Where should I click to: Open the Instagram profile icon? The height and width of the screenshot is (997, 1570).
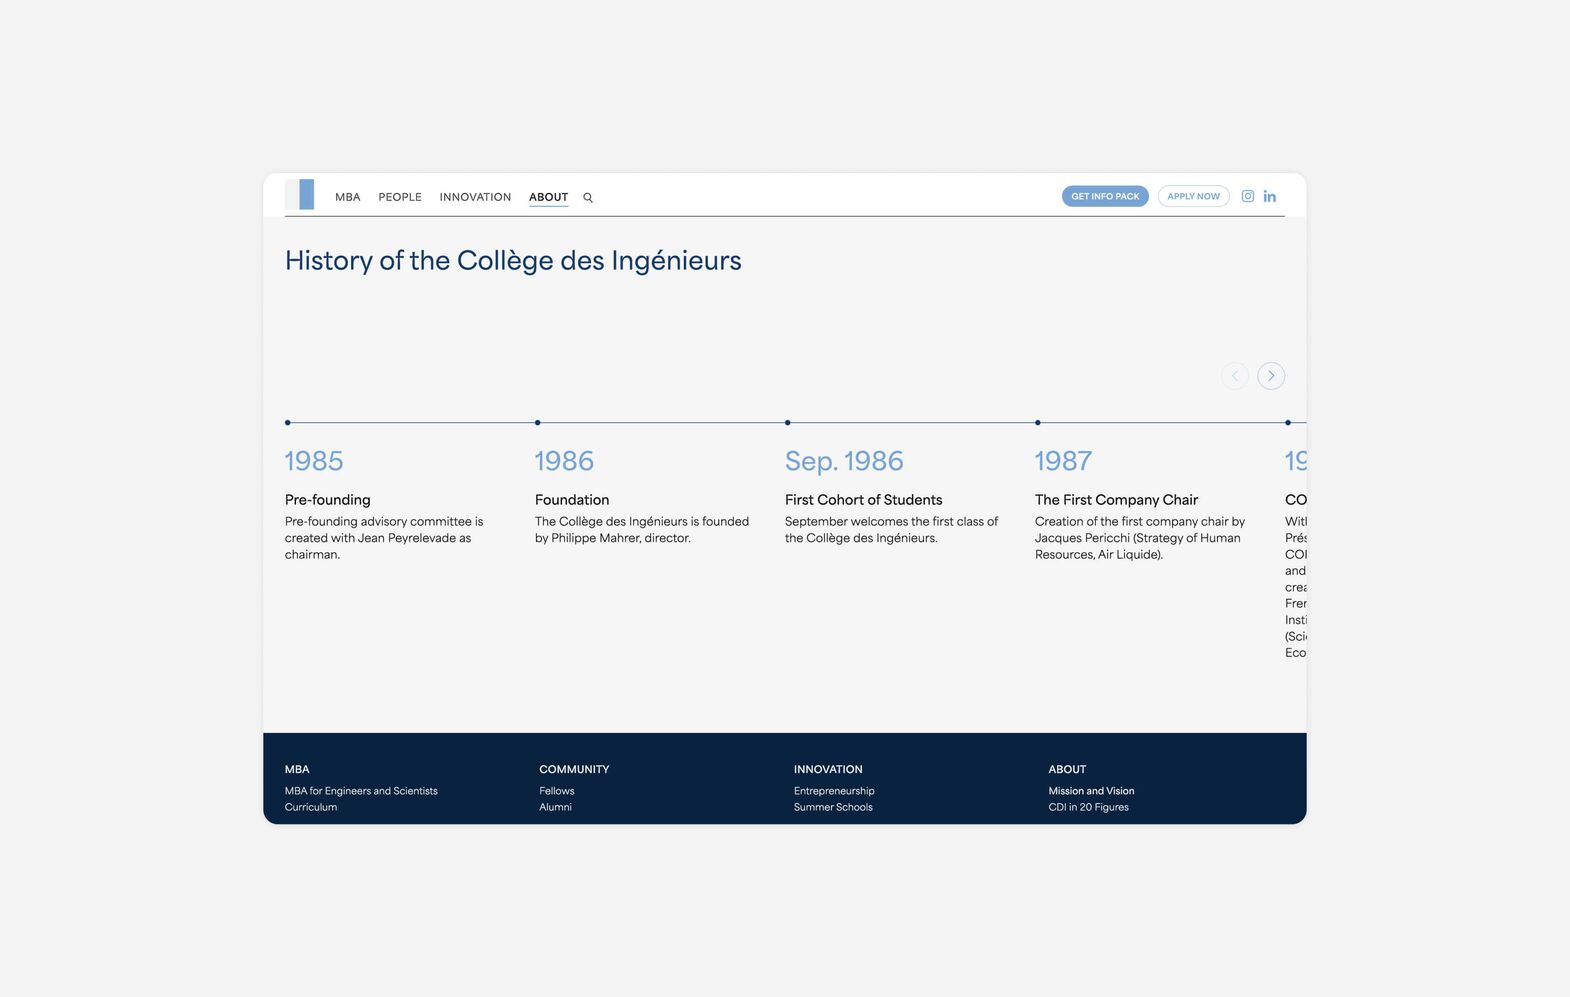tap(1247, 197)
